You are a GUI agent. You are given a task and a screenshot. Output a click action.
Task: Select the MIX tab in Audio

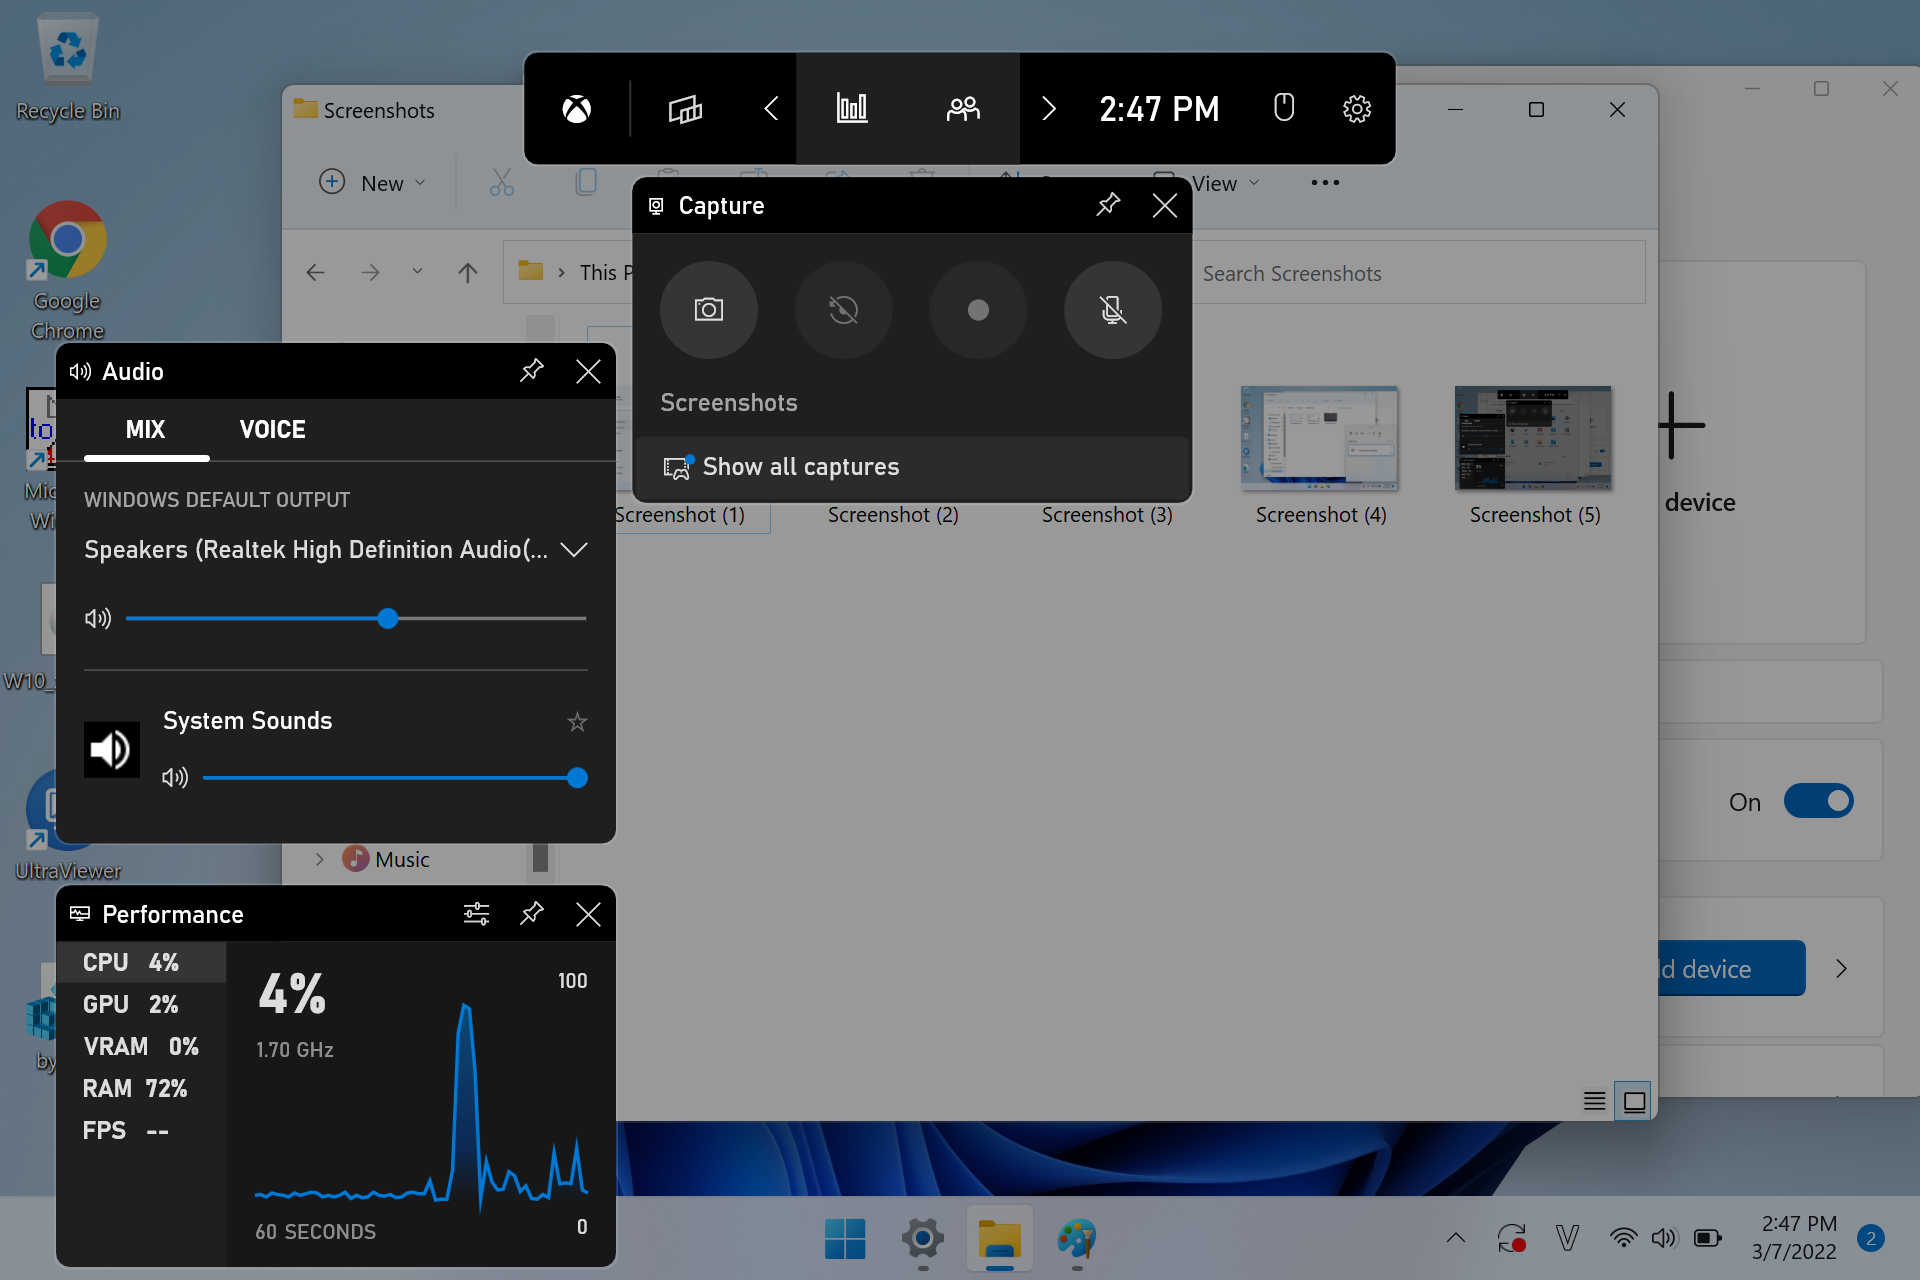click(146, 430)
